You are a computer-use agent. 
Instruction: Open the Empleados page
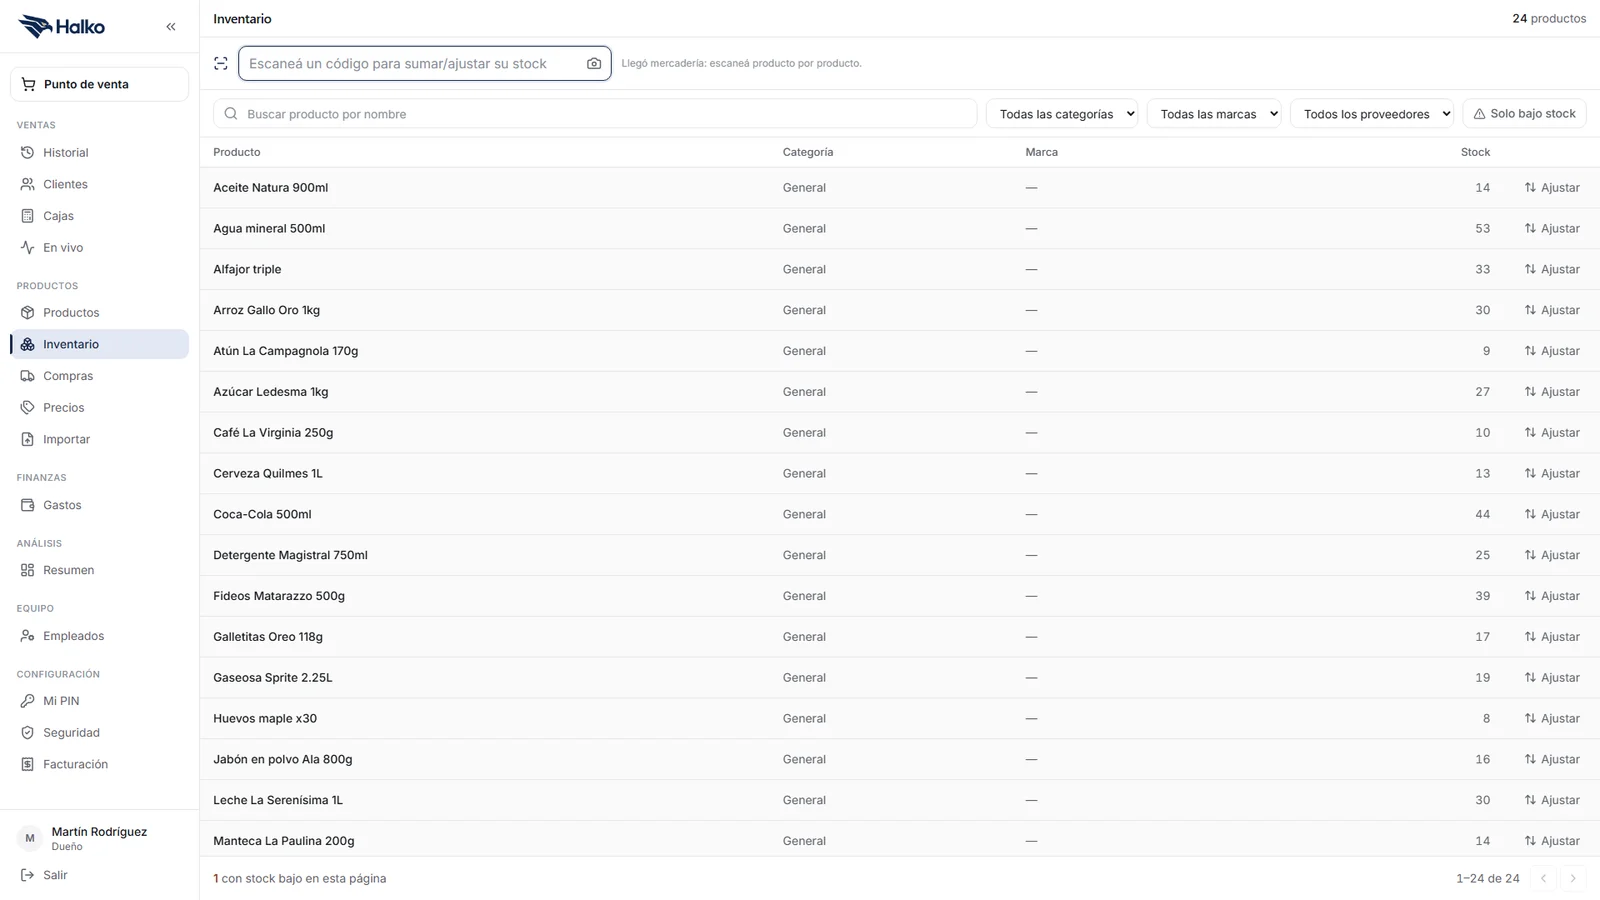(99, 636)
